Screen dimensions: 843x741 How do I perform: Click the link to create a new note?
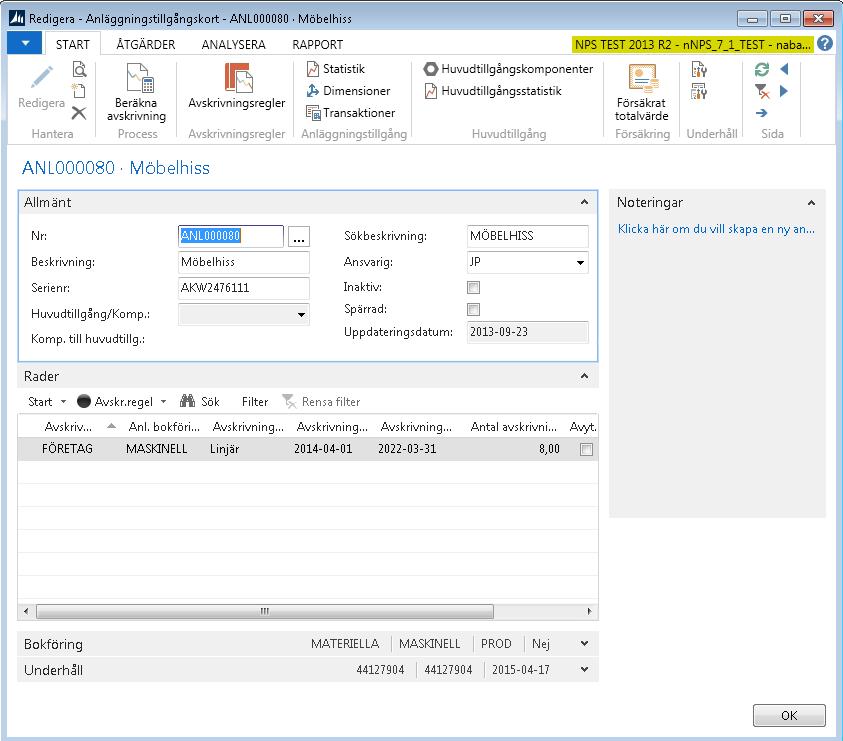tap(716, 229)
